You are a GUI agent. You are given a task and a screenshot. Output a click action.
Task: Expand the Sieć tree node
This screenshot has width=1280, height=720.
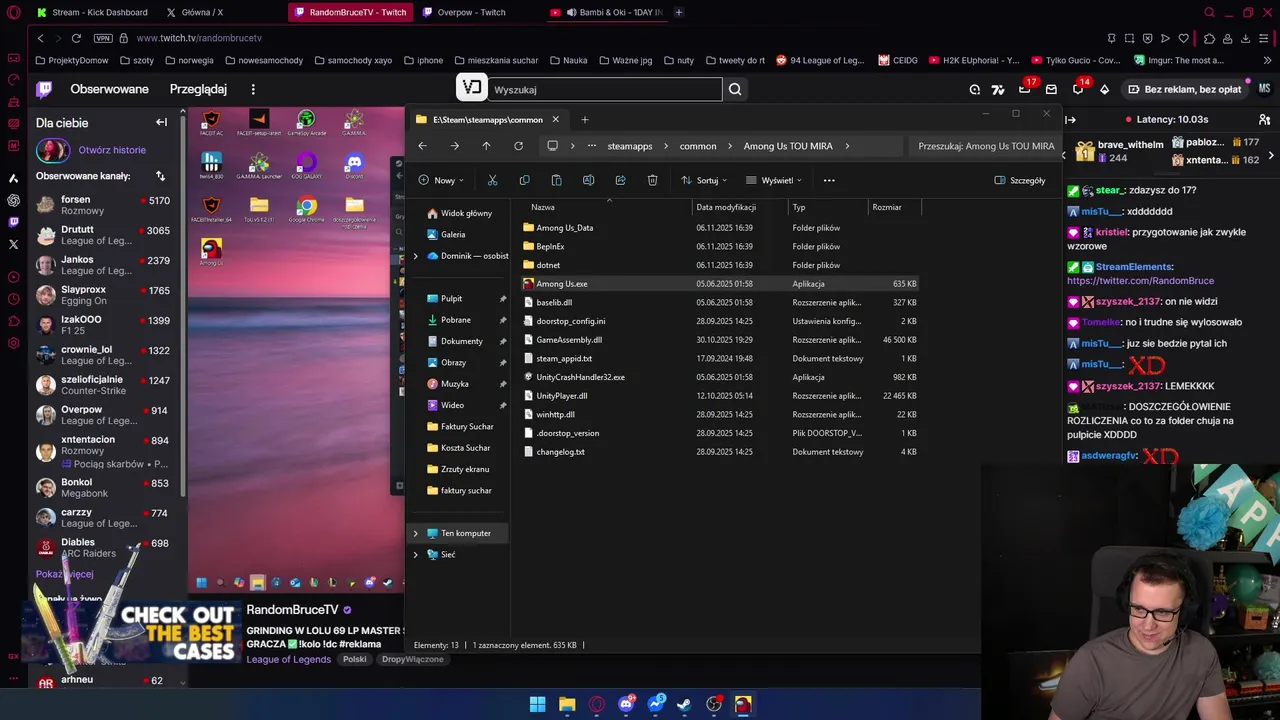(x=416, y=554)
